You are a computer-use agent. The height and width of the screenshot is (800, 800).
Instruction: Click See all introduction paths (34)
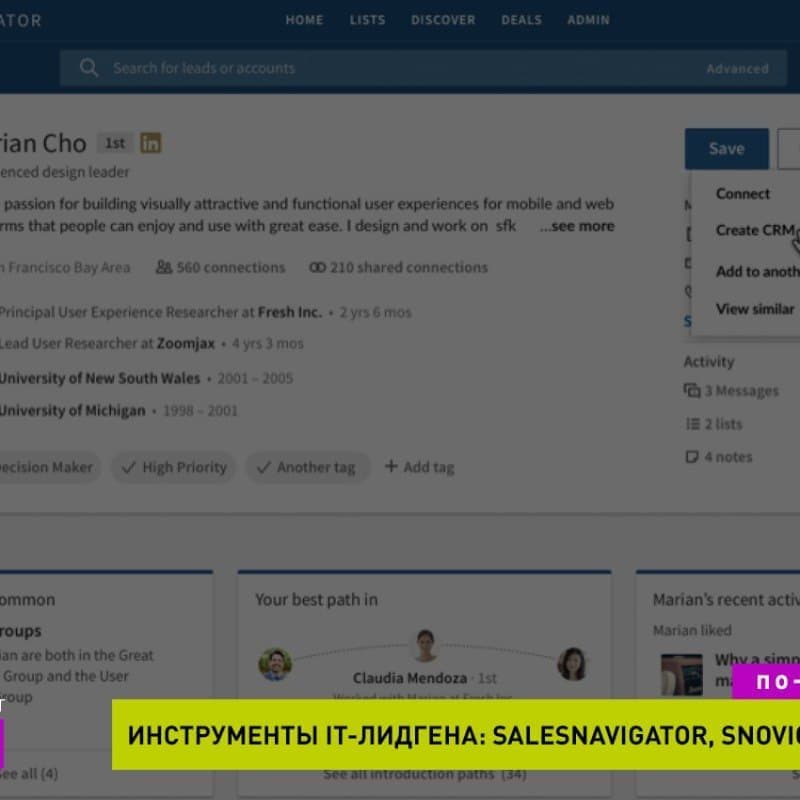click(424, 774)
